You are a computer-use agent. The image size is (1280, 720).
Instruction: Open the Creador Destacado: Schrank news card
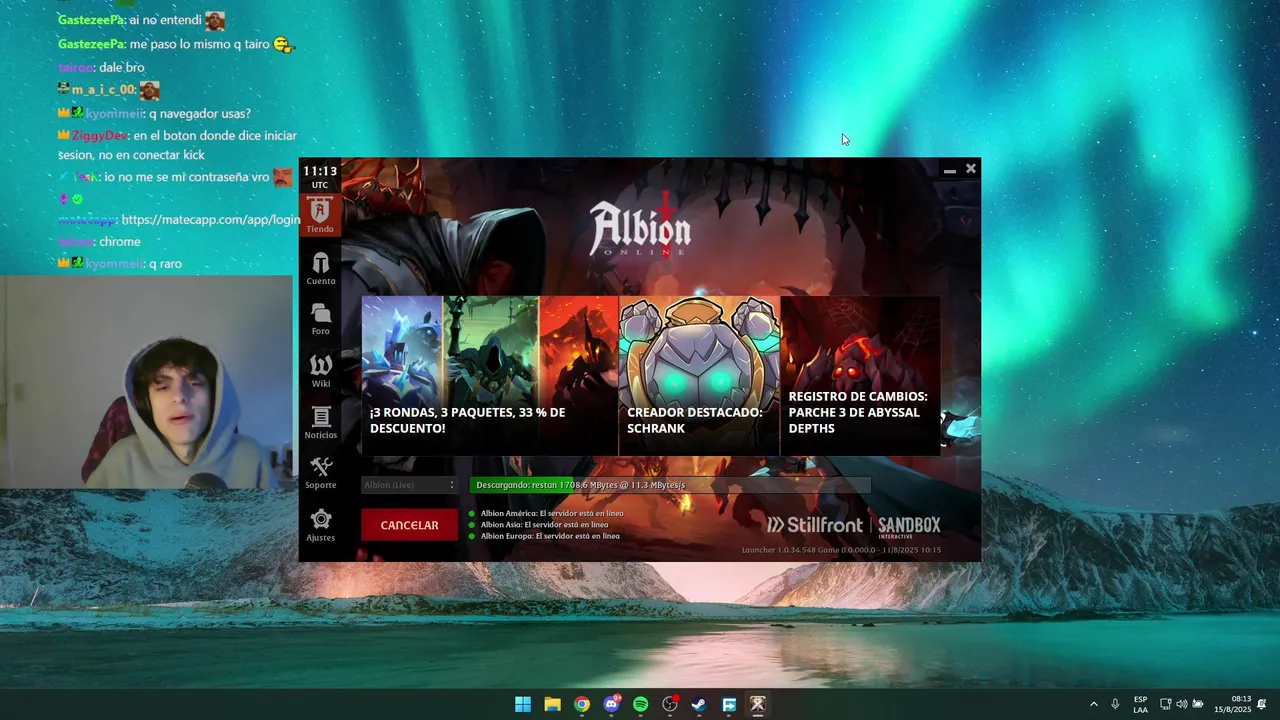(x=699, y=376)
